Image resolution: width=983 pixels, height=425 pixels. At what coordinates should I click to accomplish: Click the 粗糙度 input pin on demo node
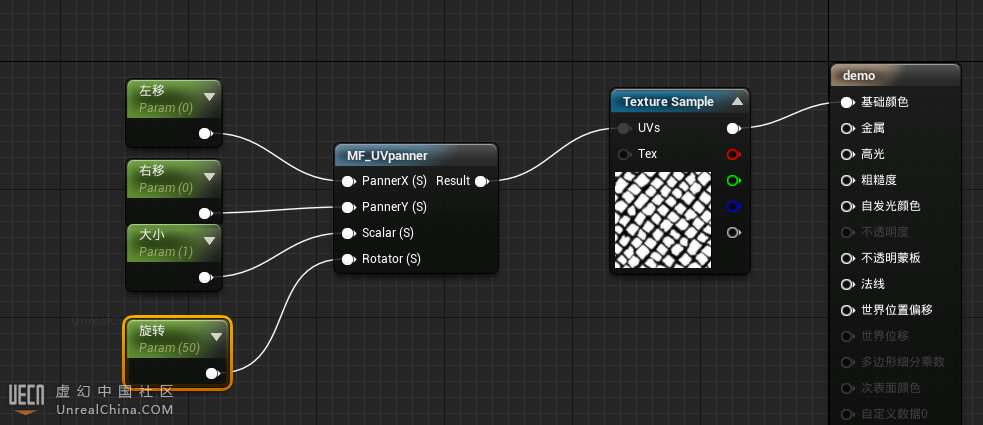click(847, 180)
